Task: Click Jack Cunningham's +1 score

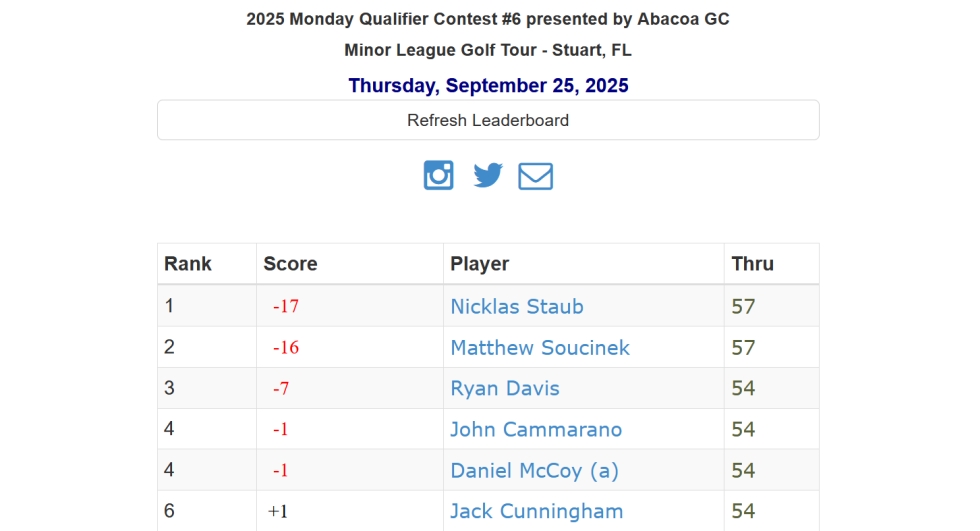Action: [x=278, y=512]
